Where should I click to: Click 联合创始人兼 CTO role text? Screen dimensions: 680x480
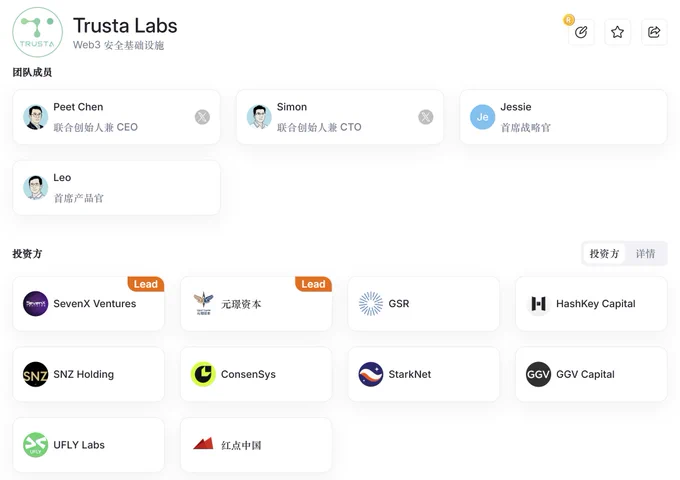319,127
